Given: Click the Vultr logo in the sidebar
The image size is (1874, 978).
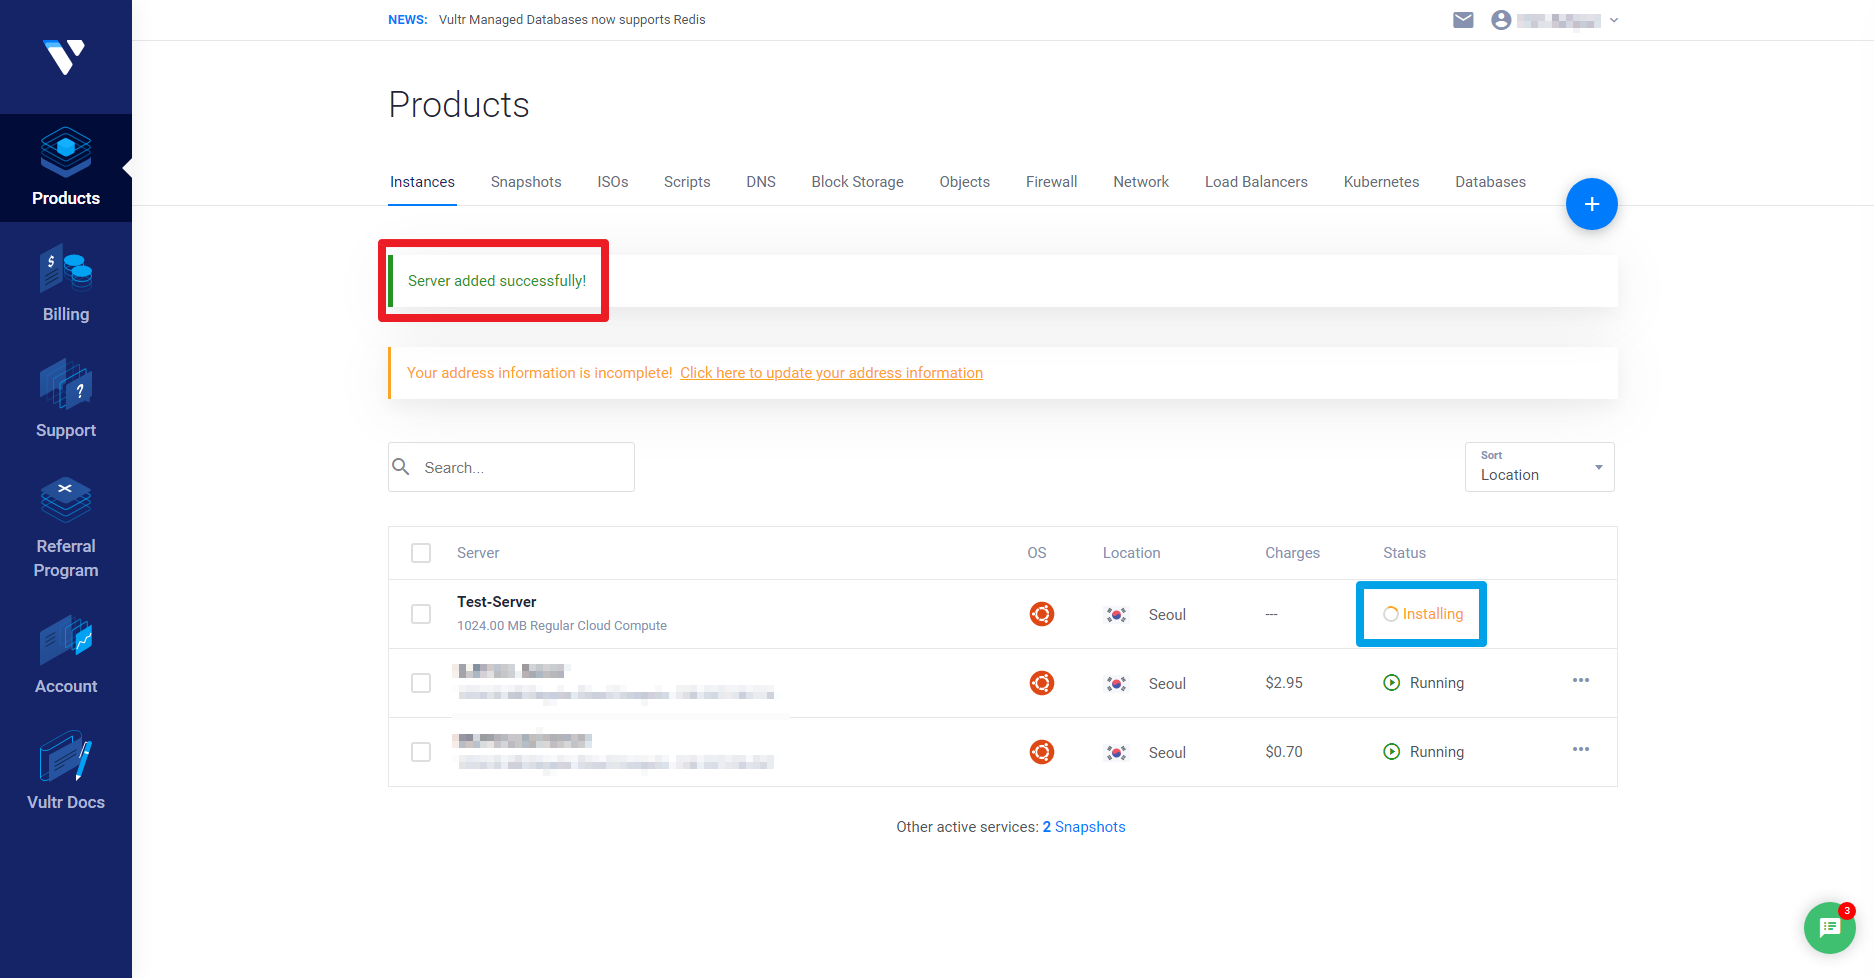Looking at the screenshot, I should click(x=65, y=57).
